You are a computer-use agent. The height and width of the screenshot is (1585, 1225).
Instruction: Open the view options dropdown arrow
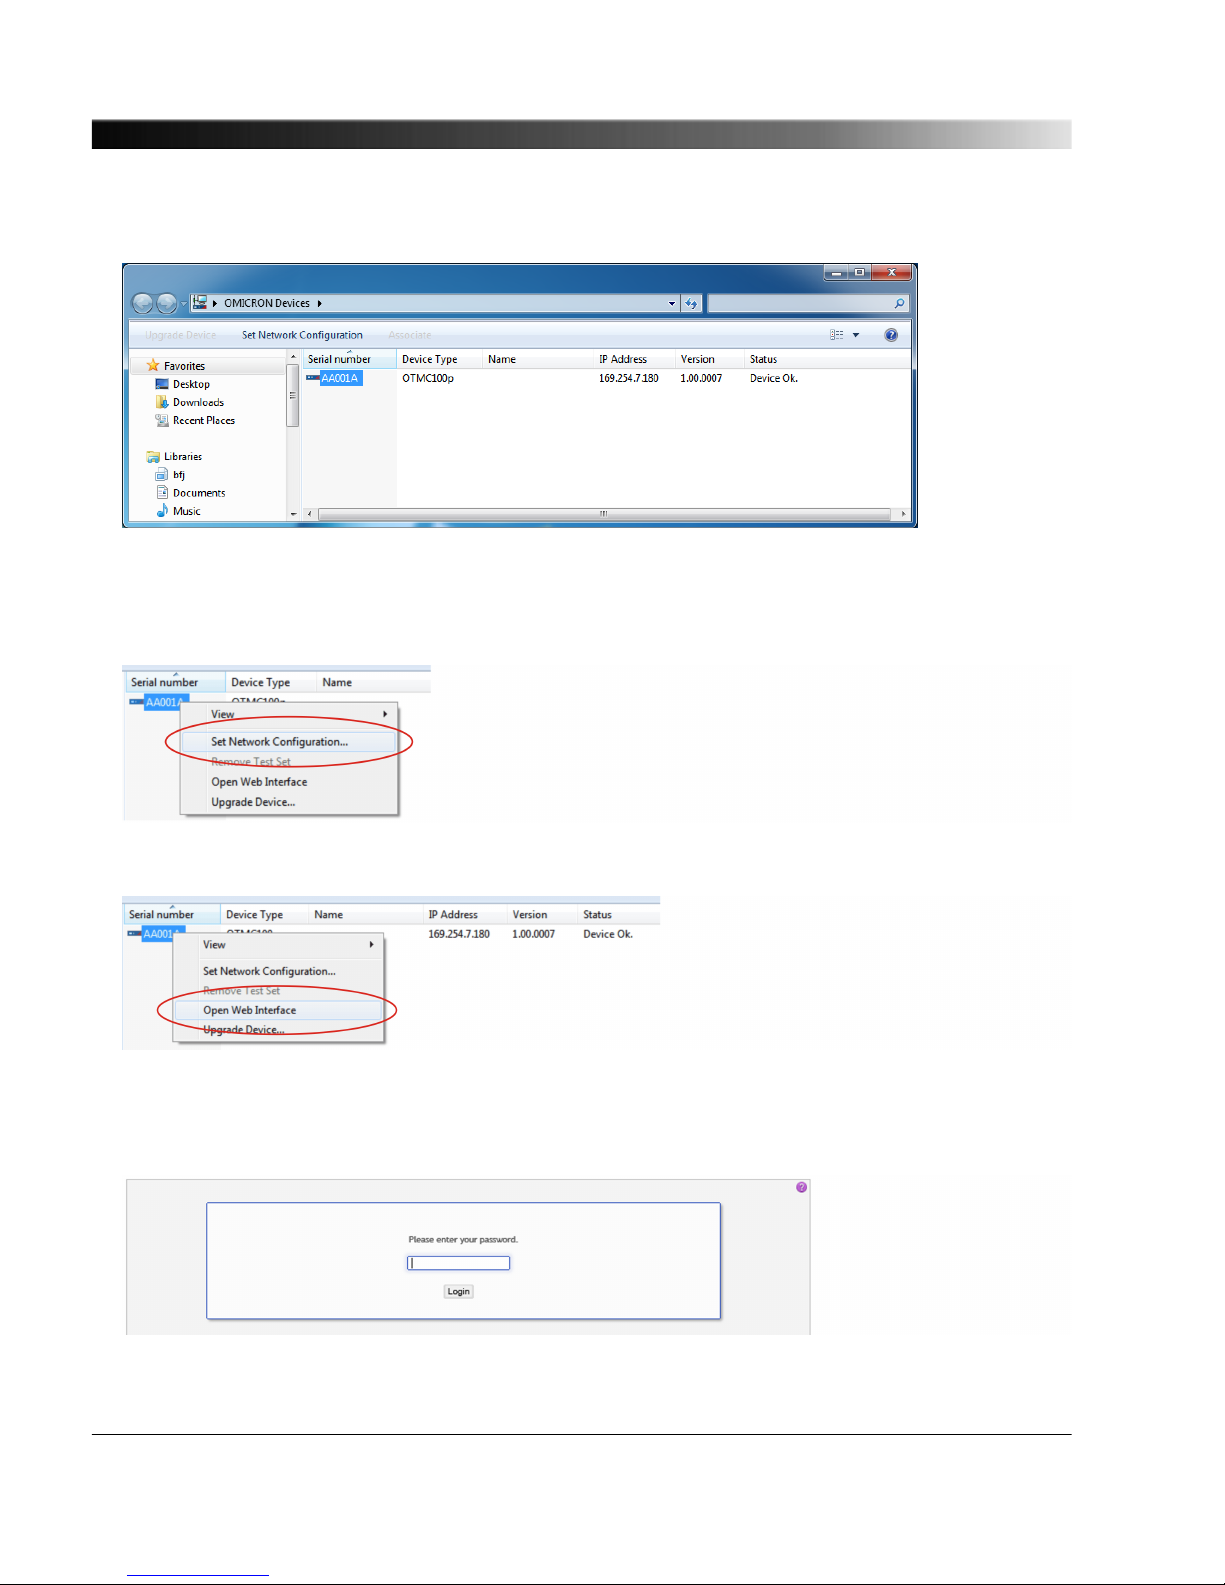[856, 335]
